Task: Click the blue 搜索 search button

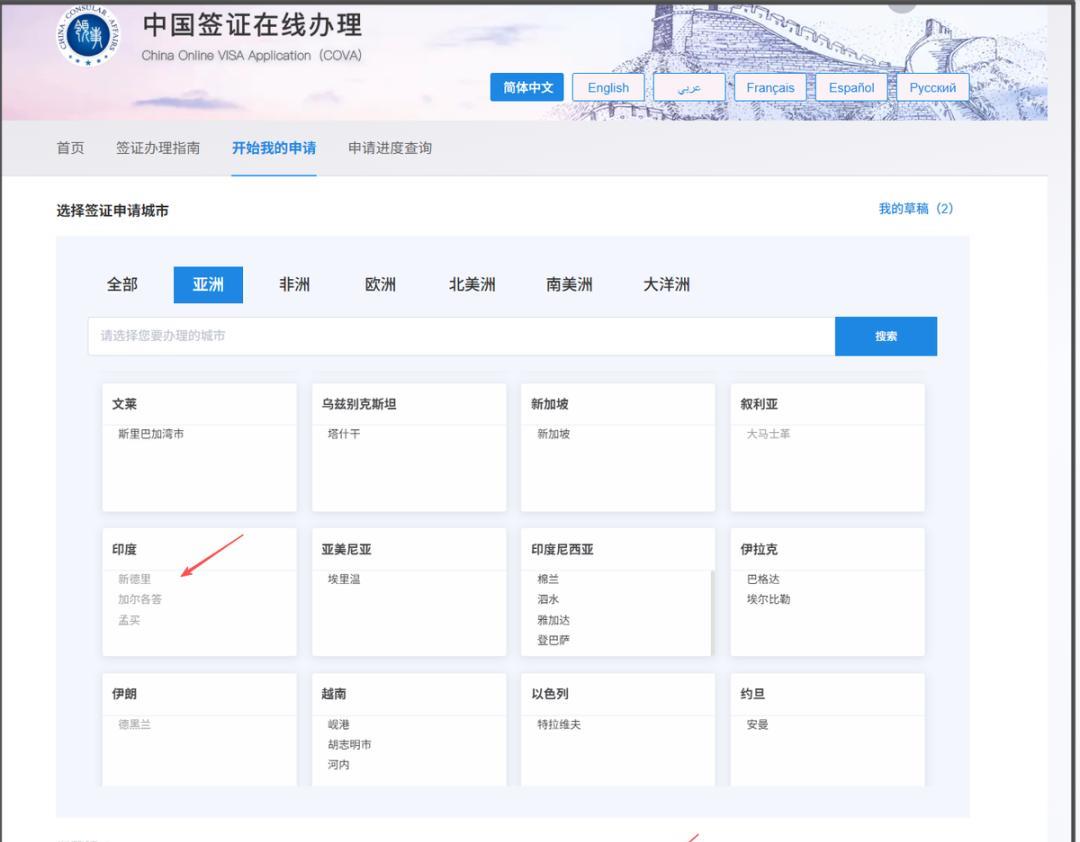Action: [886, 336]
